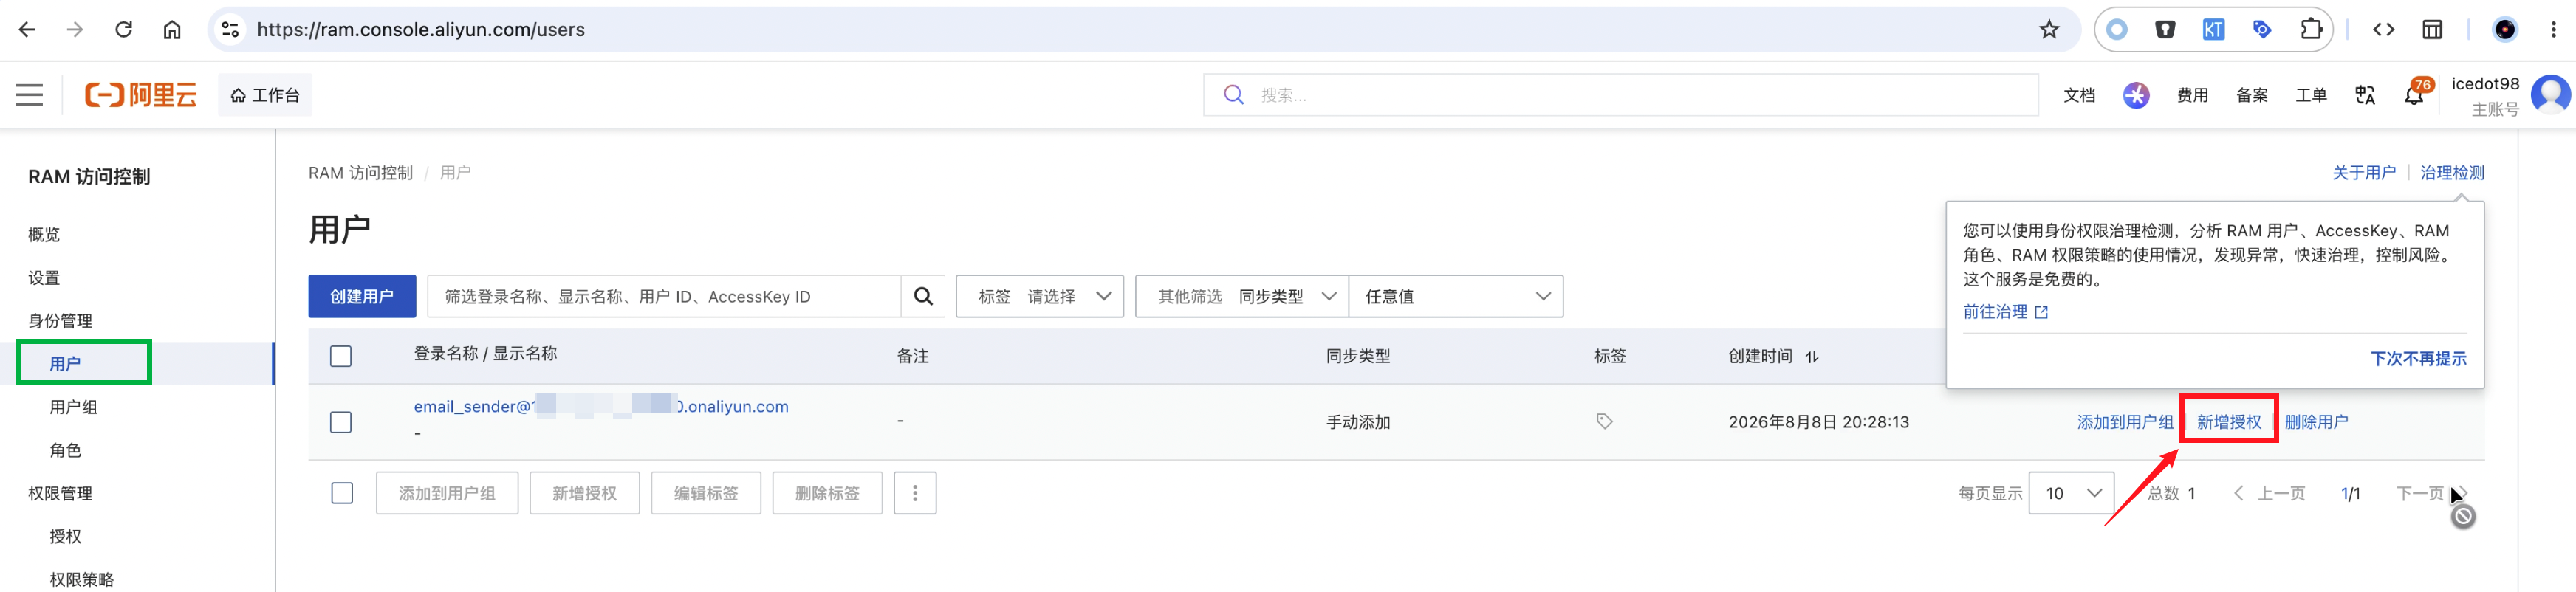The width and height of the screenshot is (2576, 592).
Task: Open Chrome's three-dot menu
Action: coord(2553,30)
